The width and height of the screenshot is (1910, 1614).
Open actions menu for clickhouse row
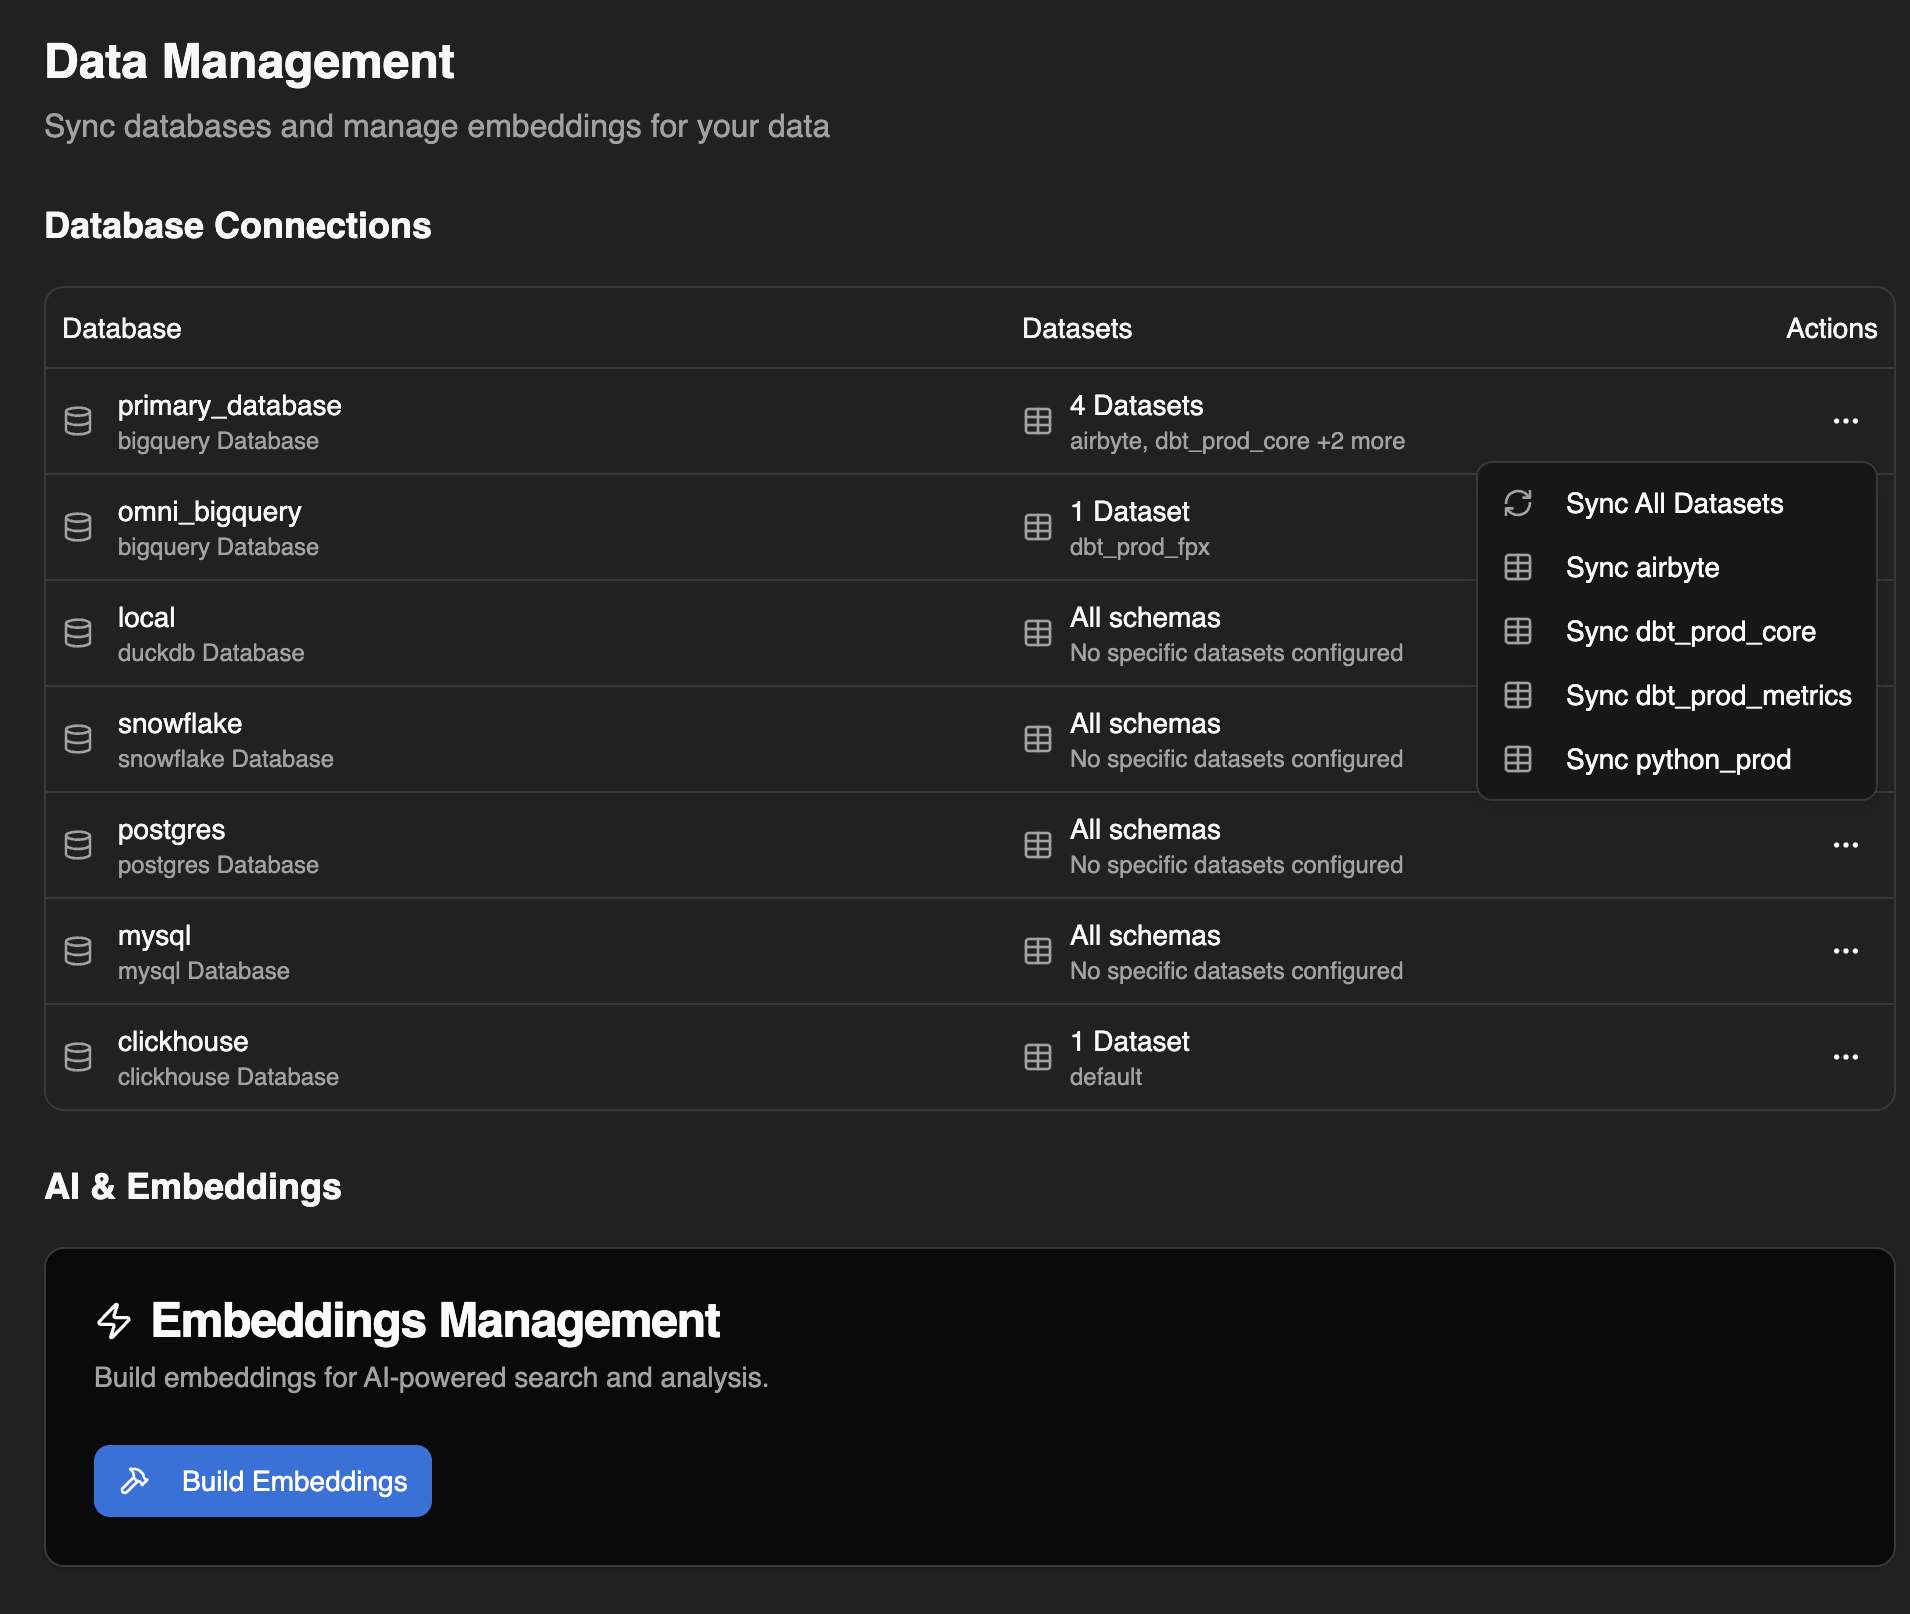click(x=1845, y=1057)
